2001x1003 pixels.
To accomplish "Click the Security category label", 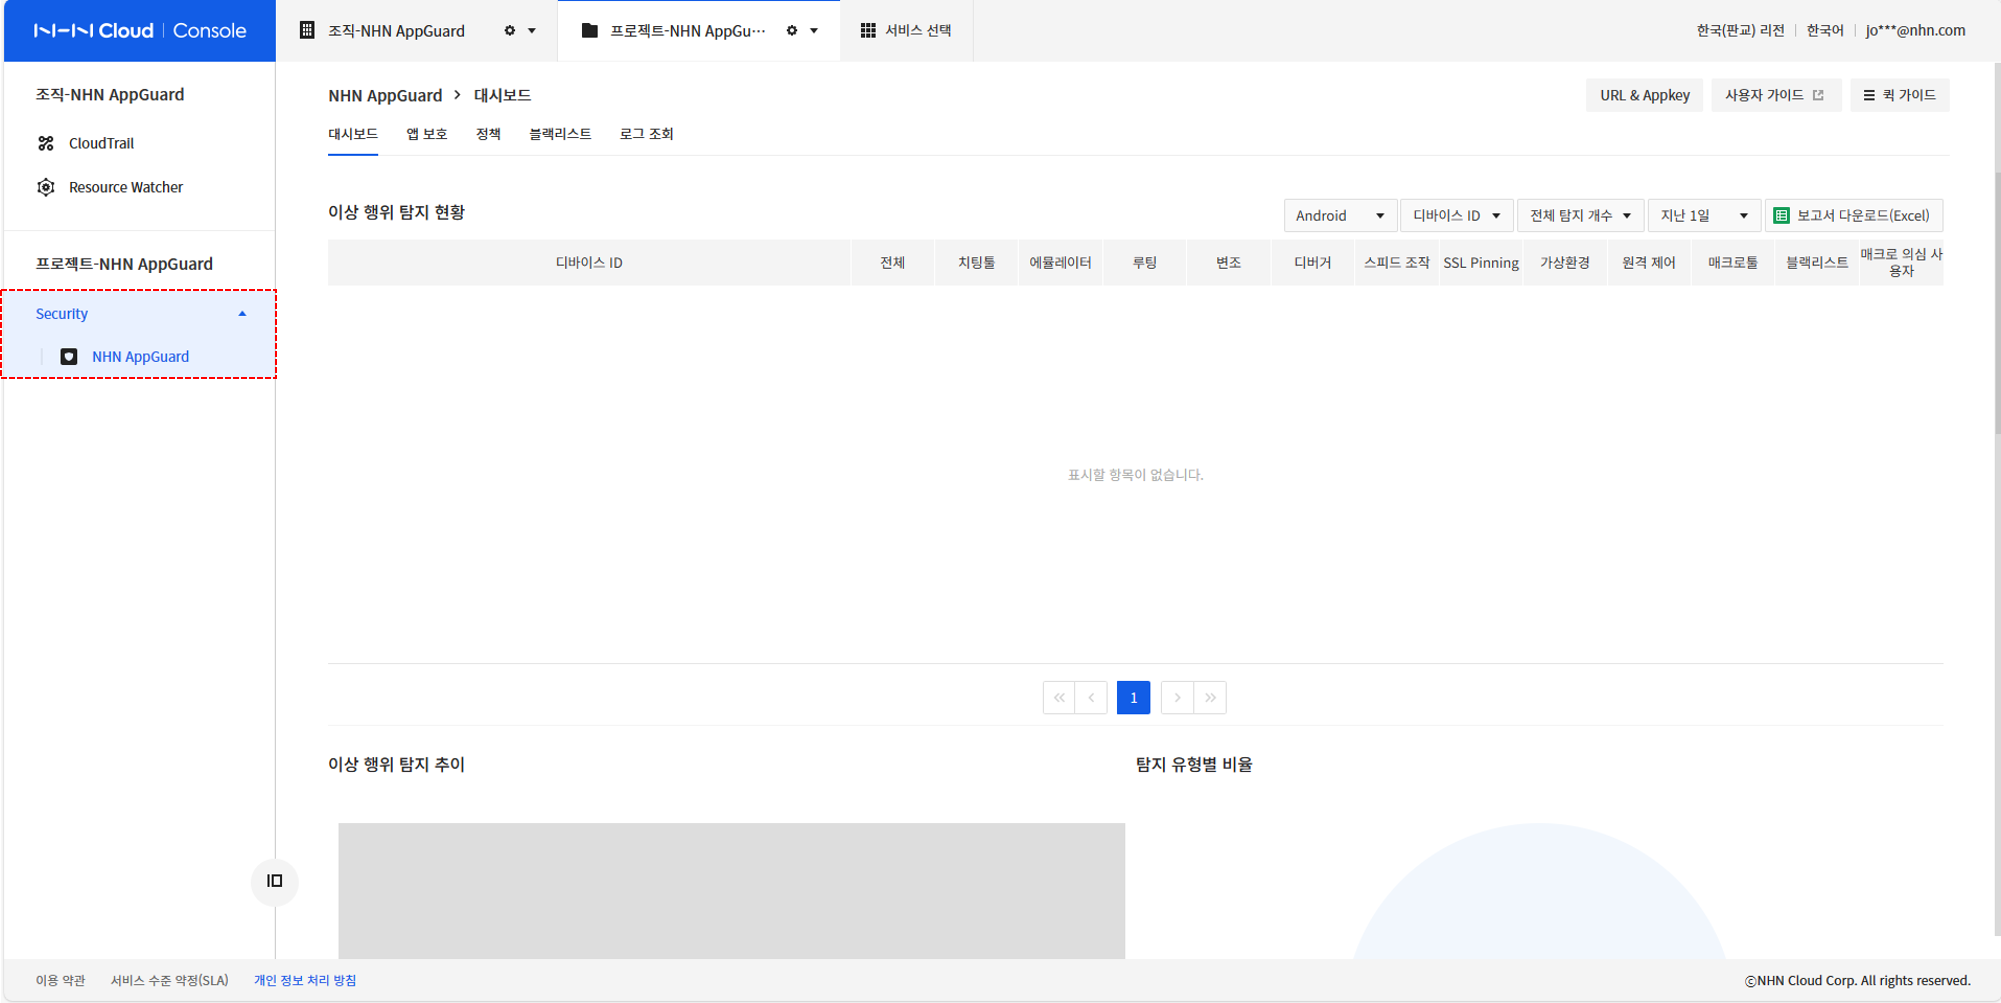I will click(x=62, y=314).
